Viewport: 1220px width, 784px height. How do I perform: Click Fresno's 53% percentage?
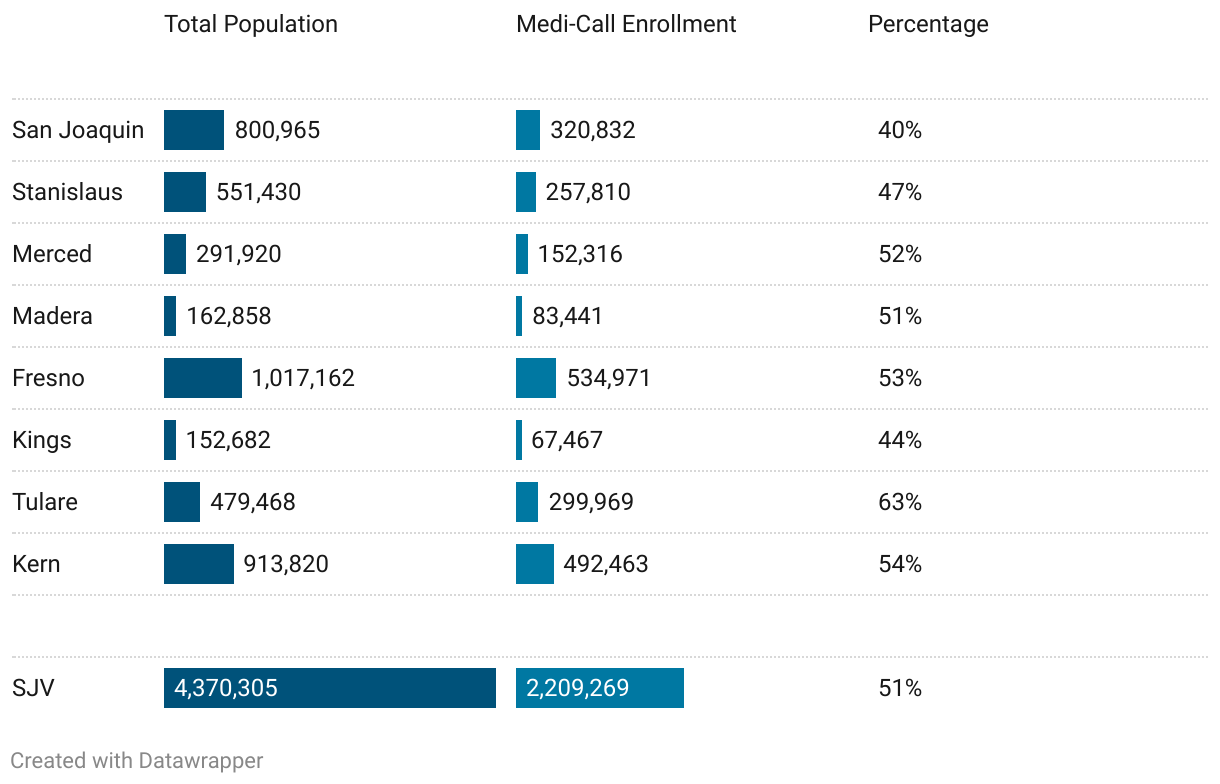click(900, 378)
